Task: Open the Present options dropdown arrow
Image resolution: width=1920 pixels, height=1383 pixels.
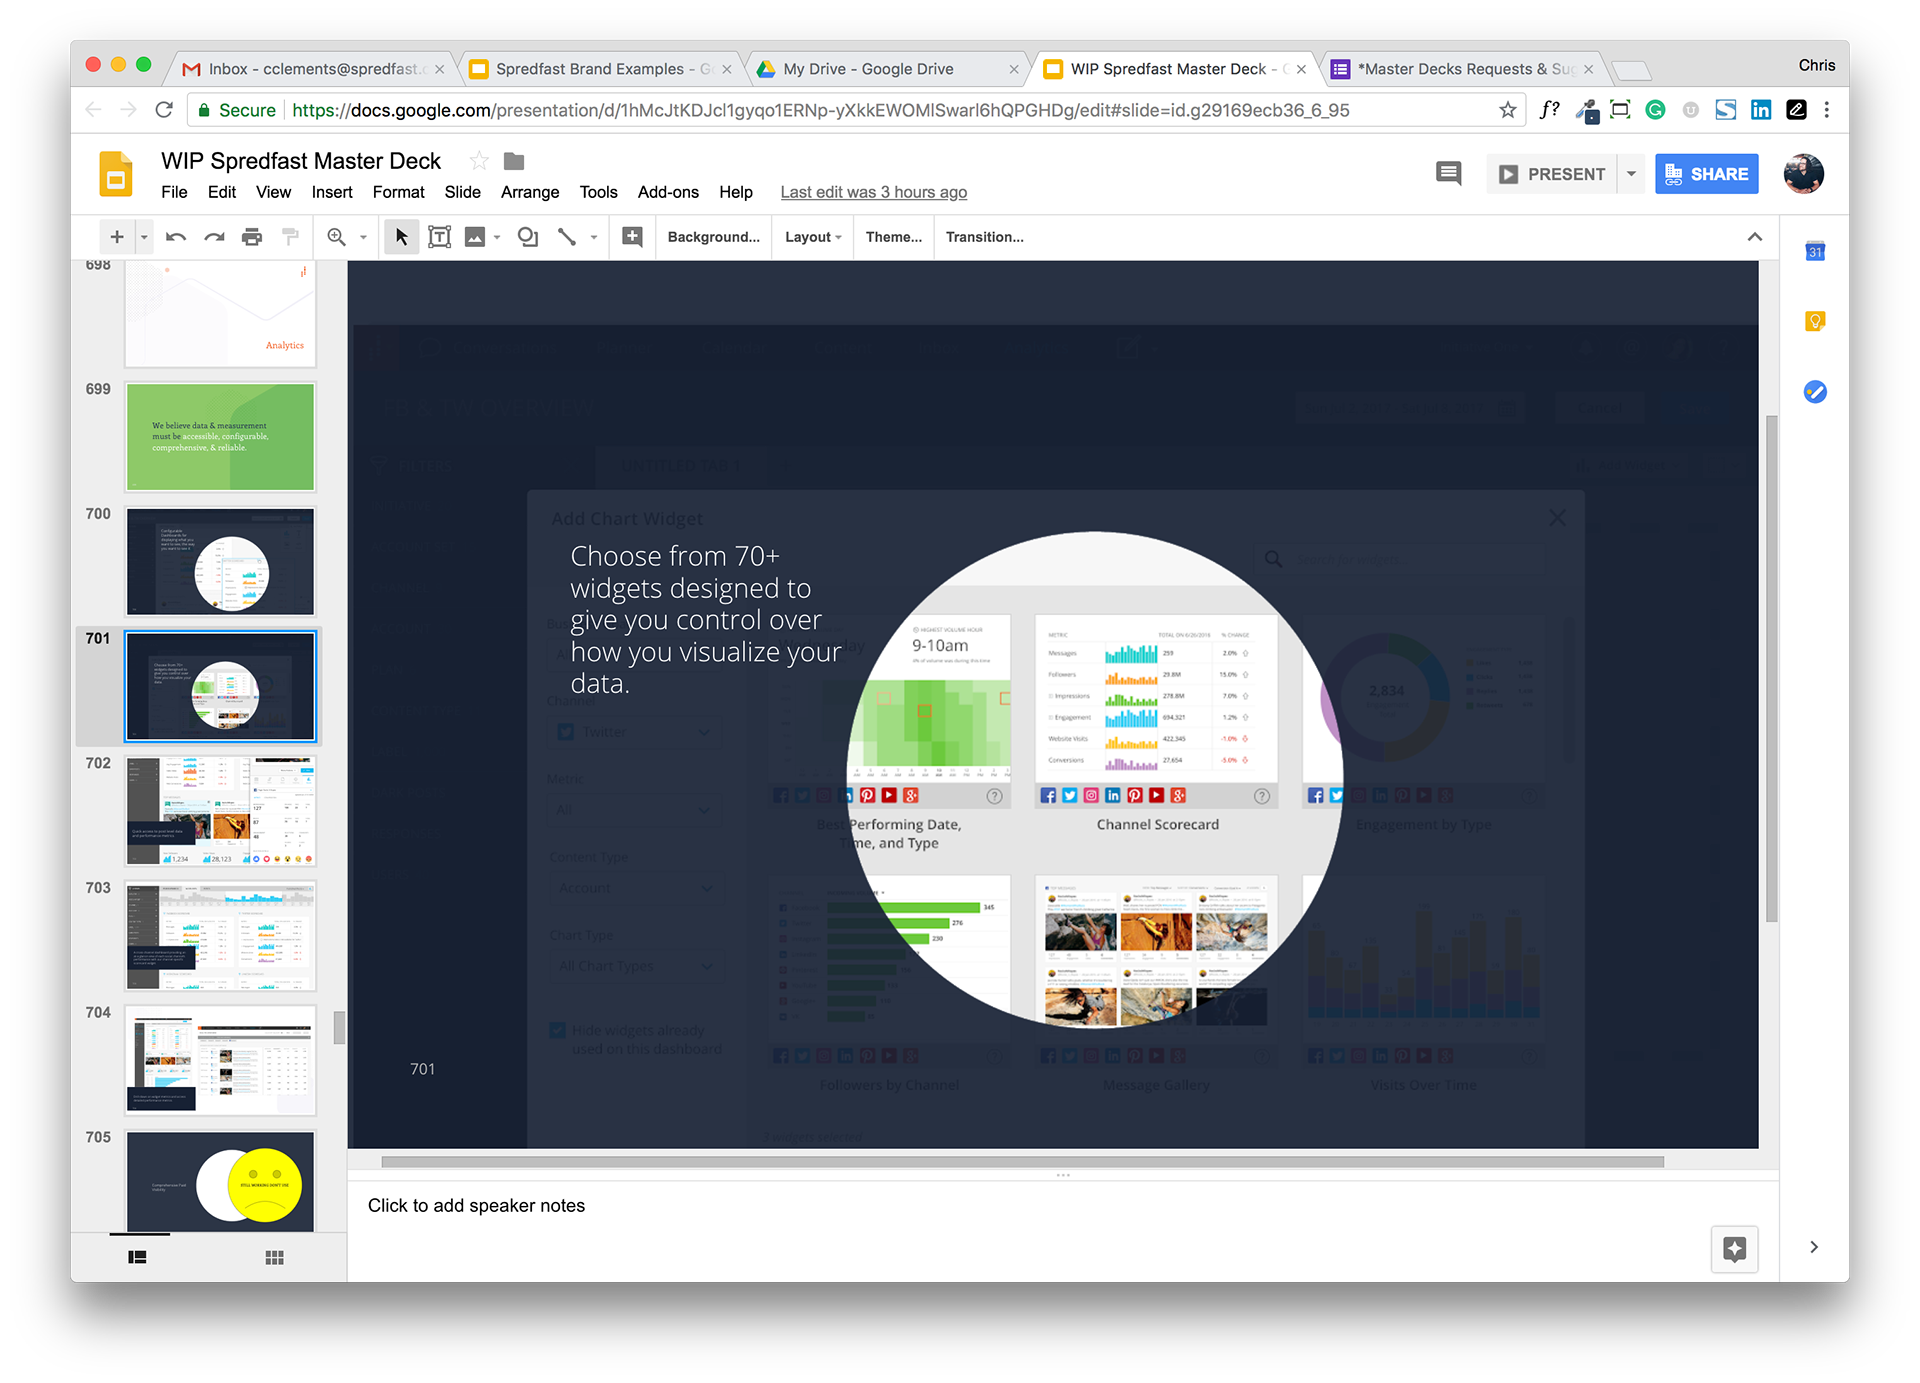Action: pyautogui.click(x=1631, y=174)
